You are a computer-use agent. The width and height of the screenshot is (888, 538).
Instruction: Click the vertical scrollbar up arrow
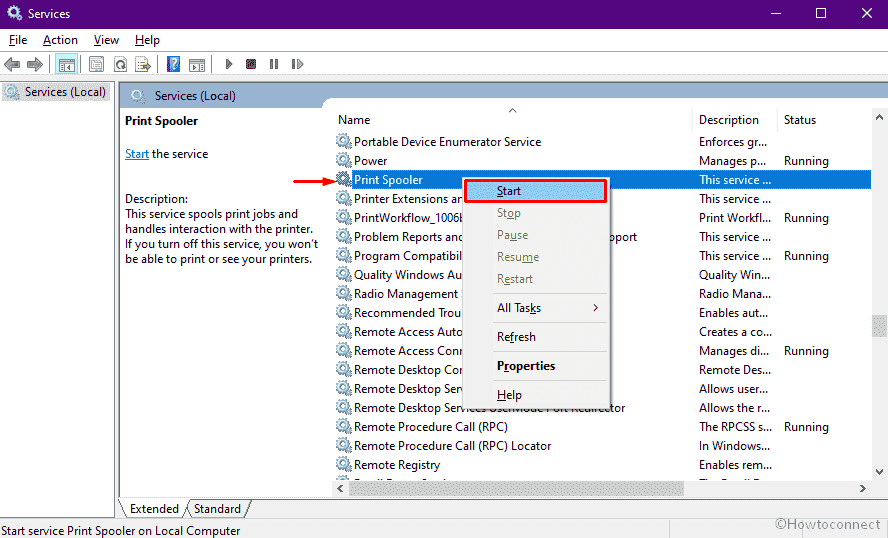point(879,117)
